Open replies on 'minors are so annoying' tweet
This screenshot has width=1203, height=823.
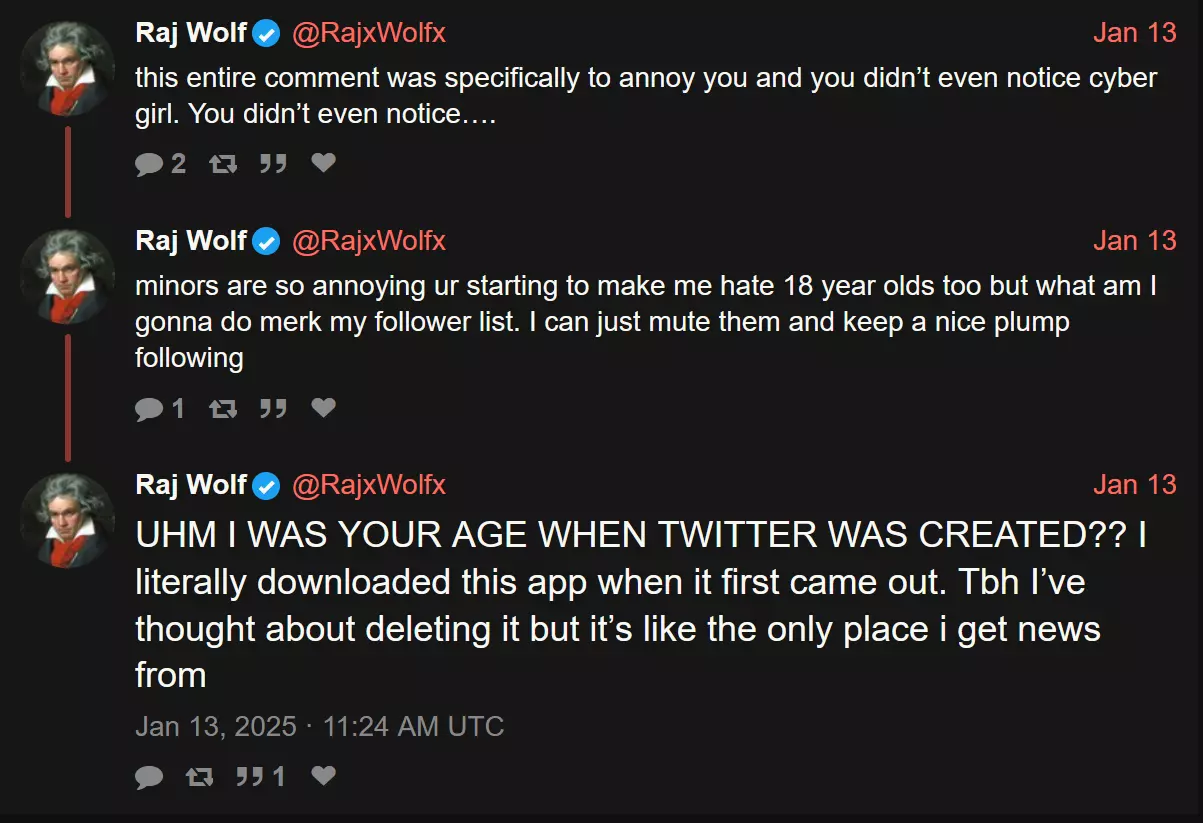160,408
